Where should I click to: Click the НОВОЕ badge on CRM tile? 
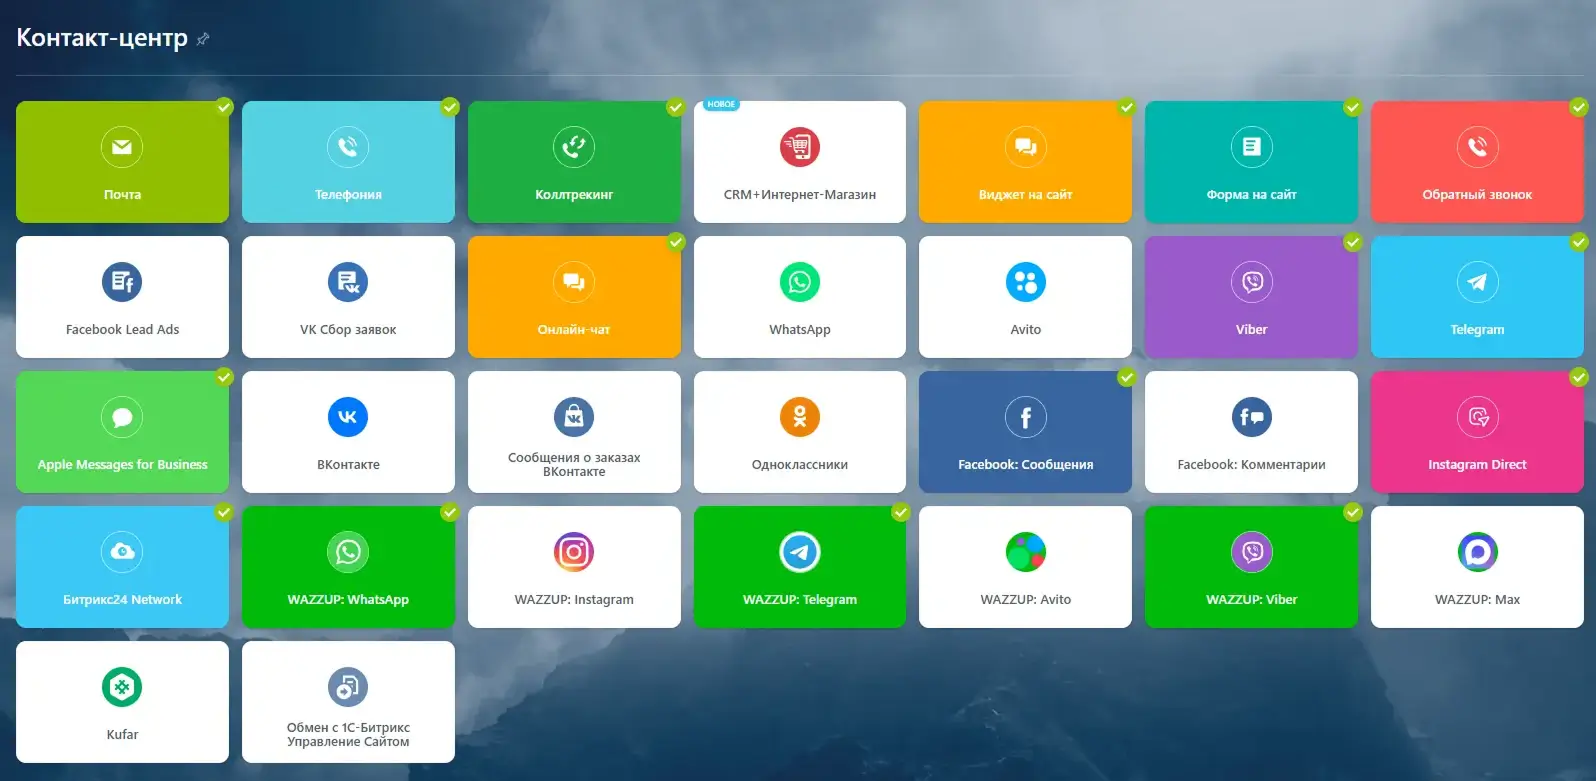721,104
